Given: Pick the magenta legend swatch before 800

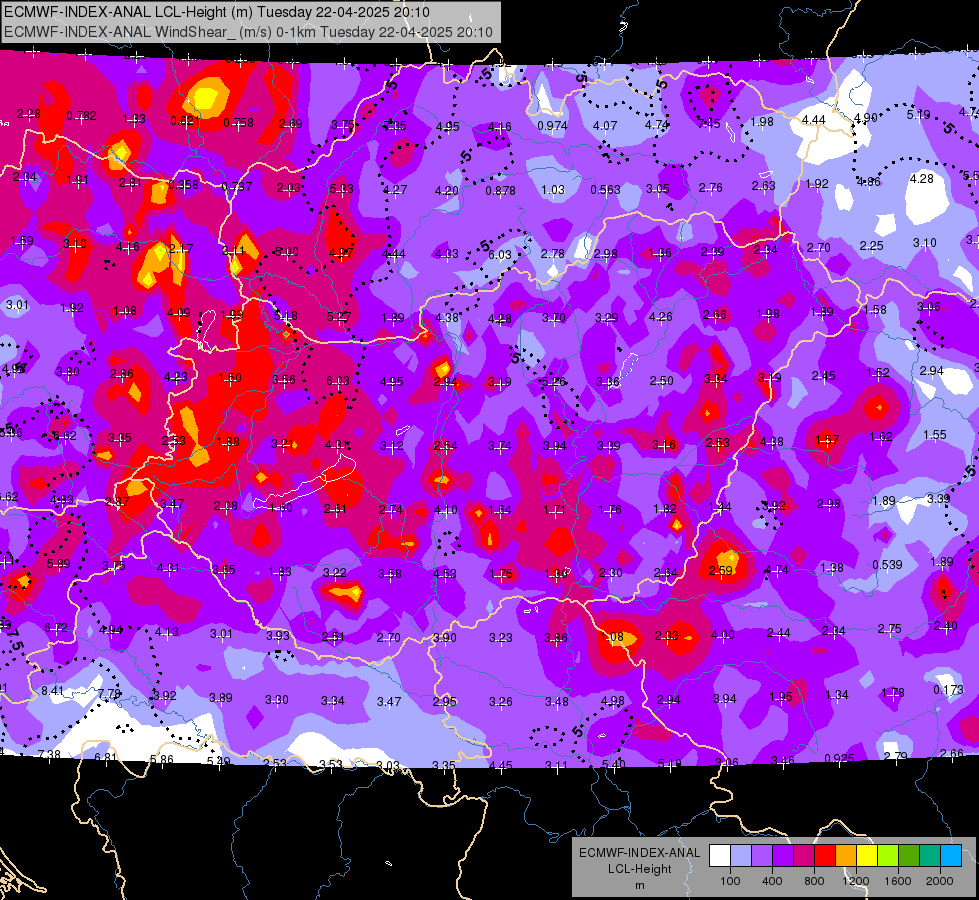Looking at the screenshot, I should (804, 856).
